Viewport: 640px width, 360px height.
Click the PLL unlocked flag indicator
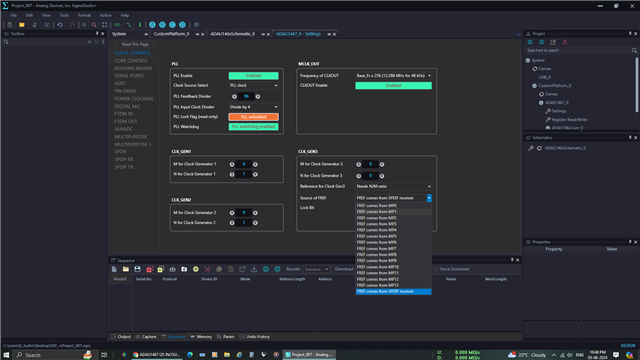[x=253, y=117]
